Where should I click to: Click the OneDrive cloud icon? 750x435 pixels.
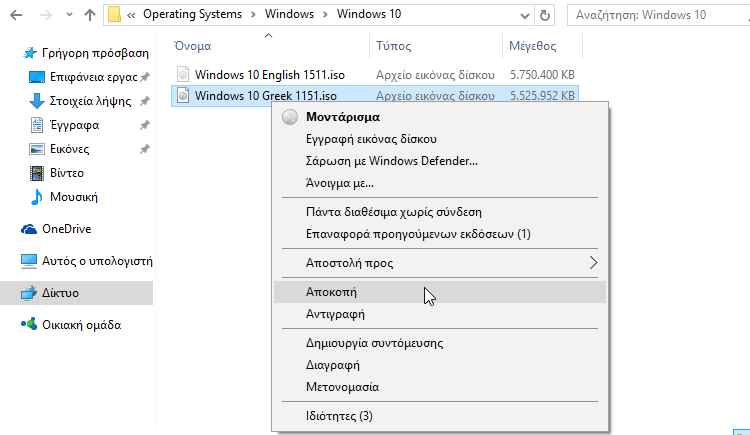(x=29, y=229)
